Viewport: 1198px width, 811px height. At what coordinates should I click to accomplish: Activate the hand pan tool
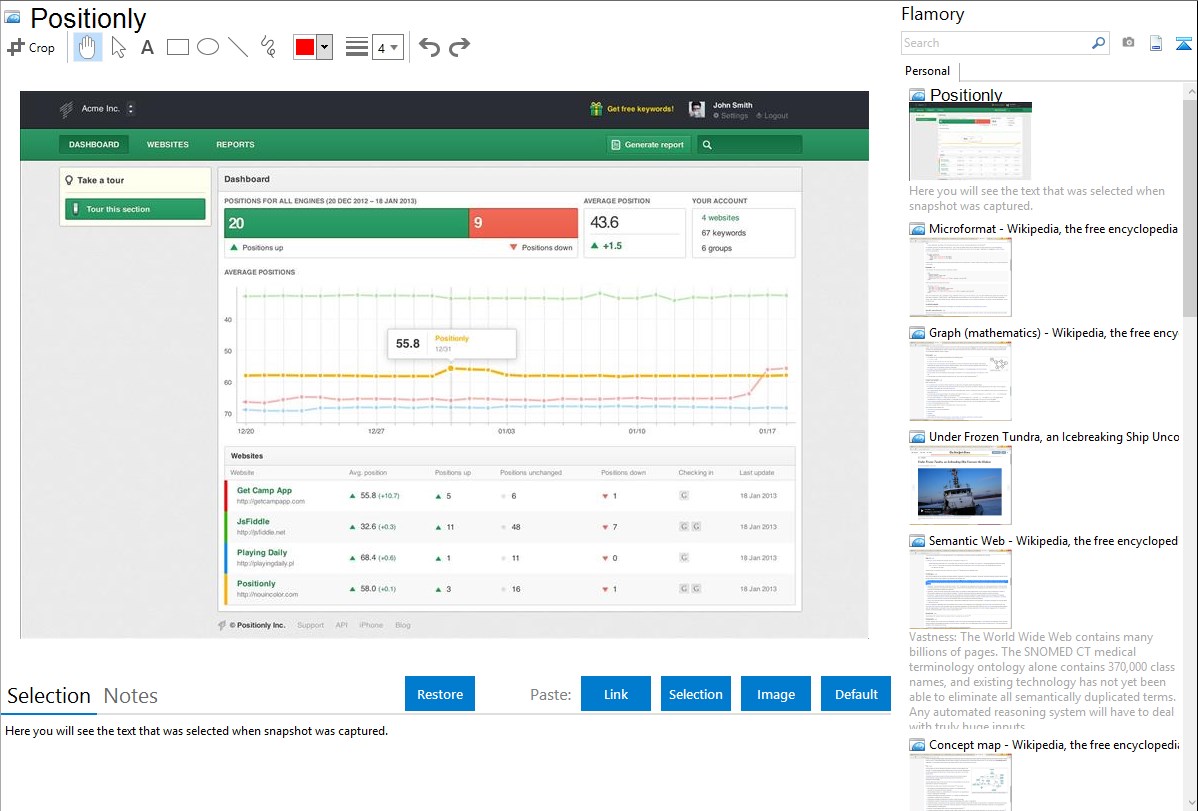pyautogui.click(x=88, y=47)
